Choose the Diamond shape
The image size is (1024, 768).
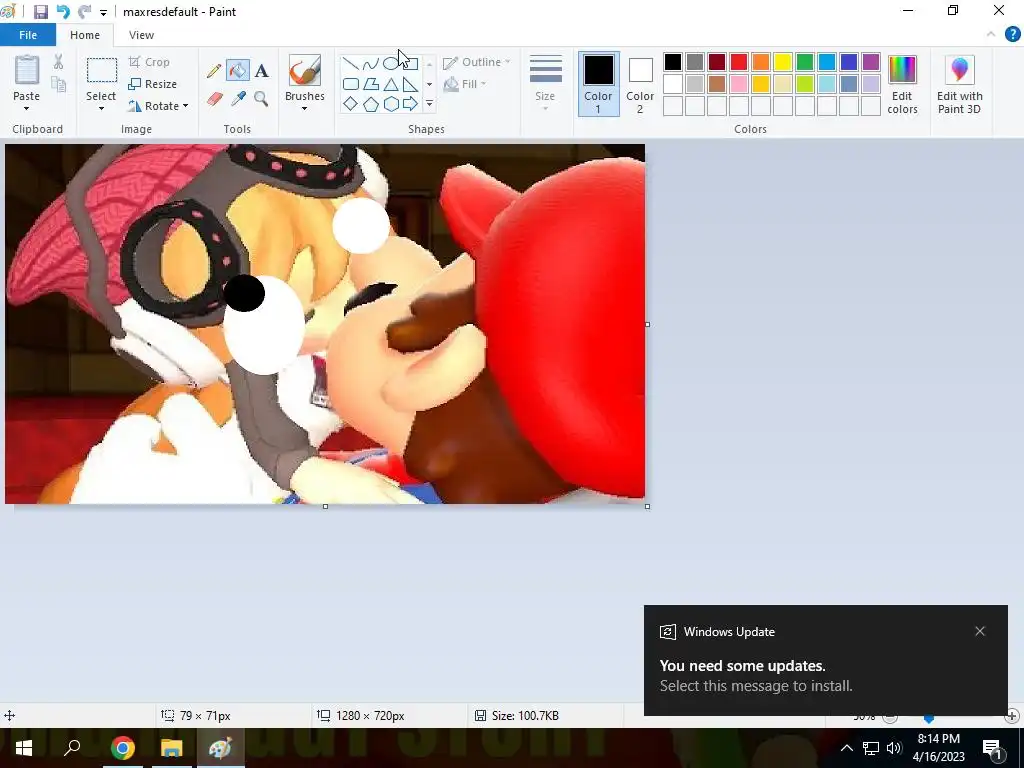point(351,104)
